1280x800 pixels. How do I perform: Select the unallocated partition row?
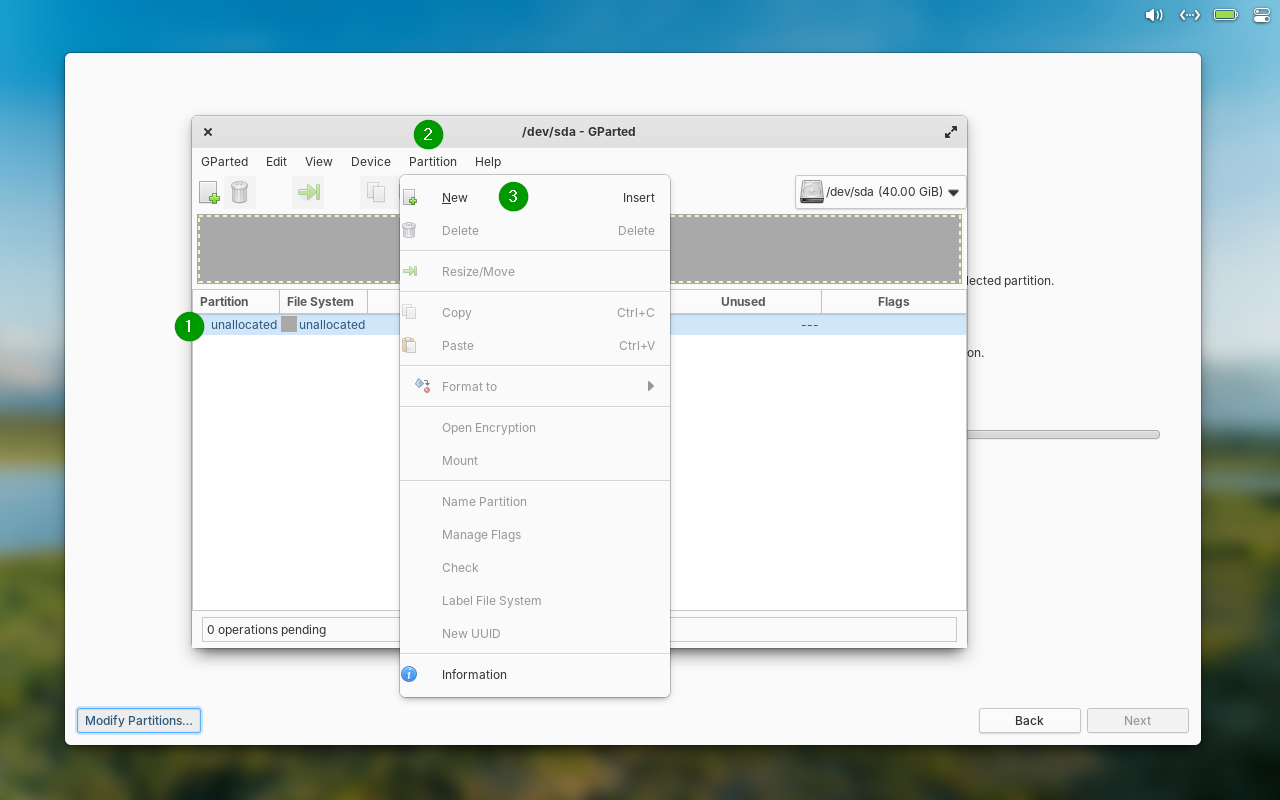579,325
